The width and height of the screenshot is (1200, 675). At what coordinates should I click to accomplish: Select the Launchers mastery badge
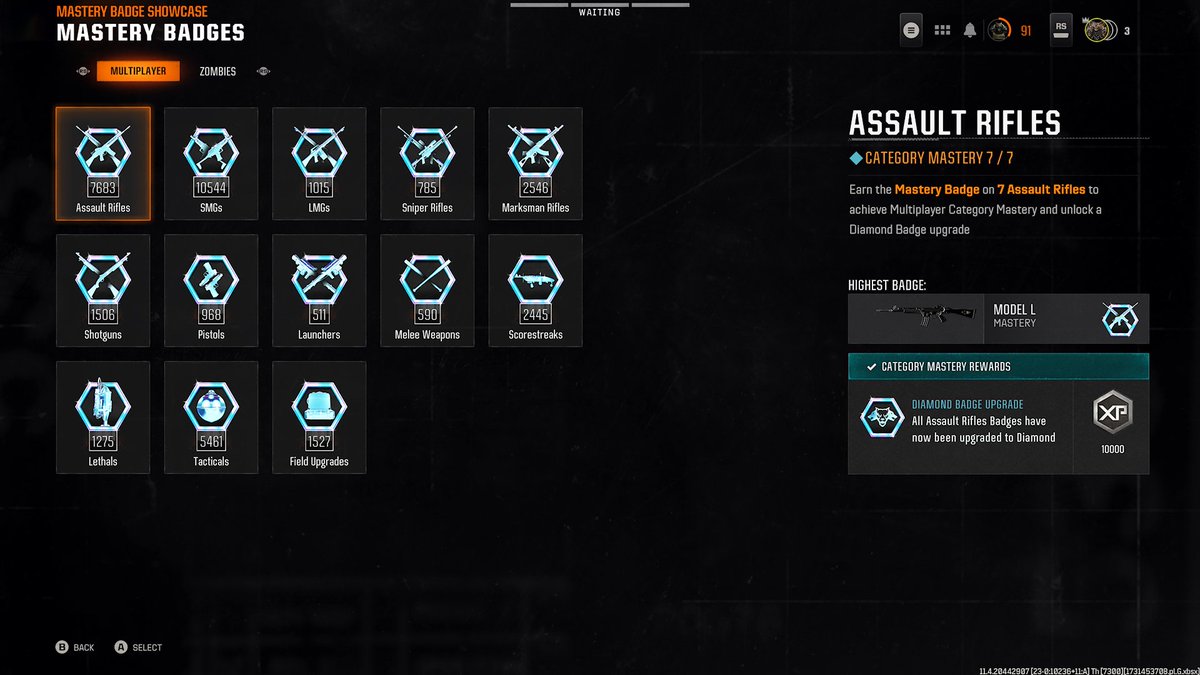(319, 291)
